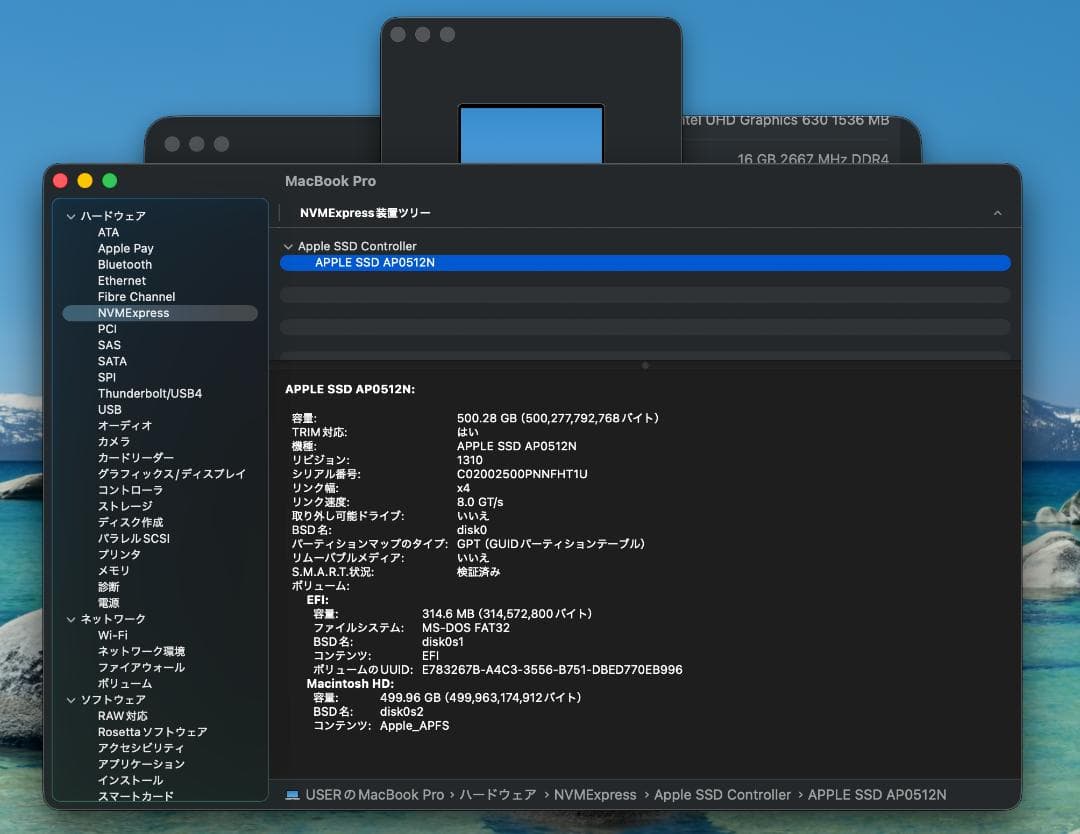Click the computer icon in the path bar
The width and height of the screenshot is (1080, 834).
point(292,795)
